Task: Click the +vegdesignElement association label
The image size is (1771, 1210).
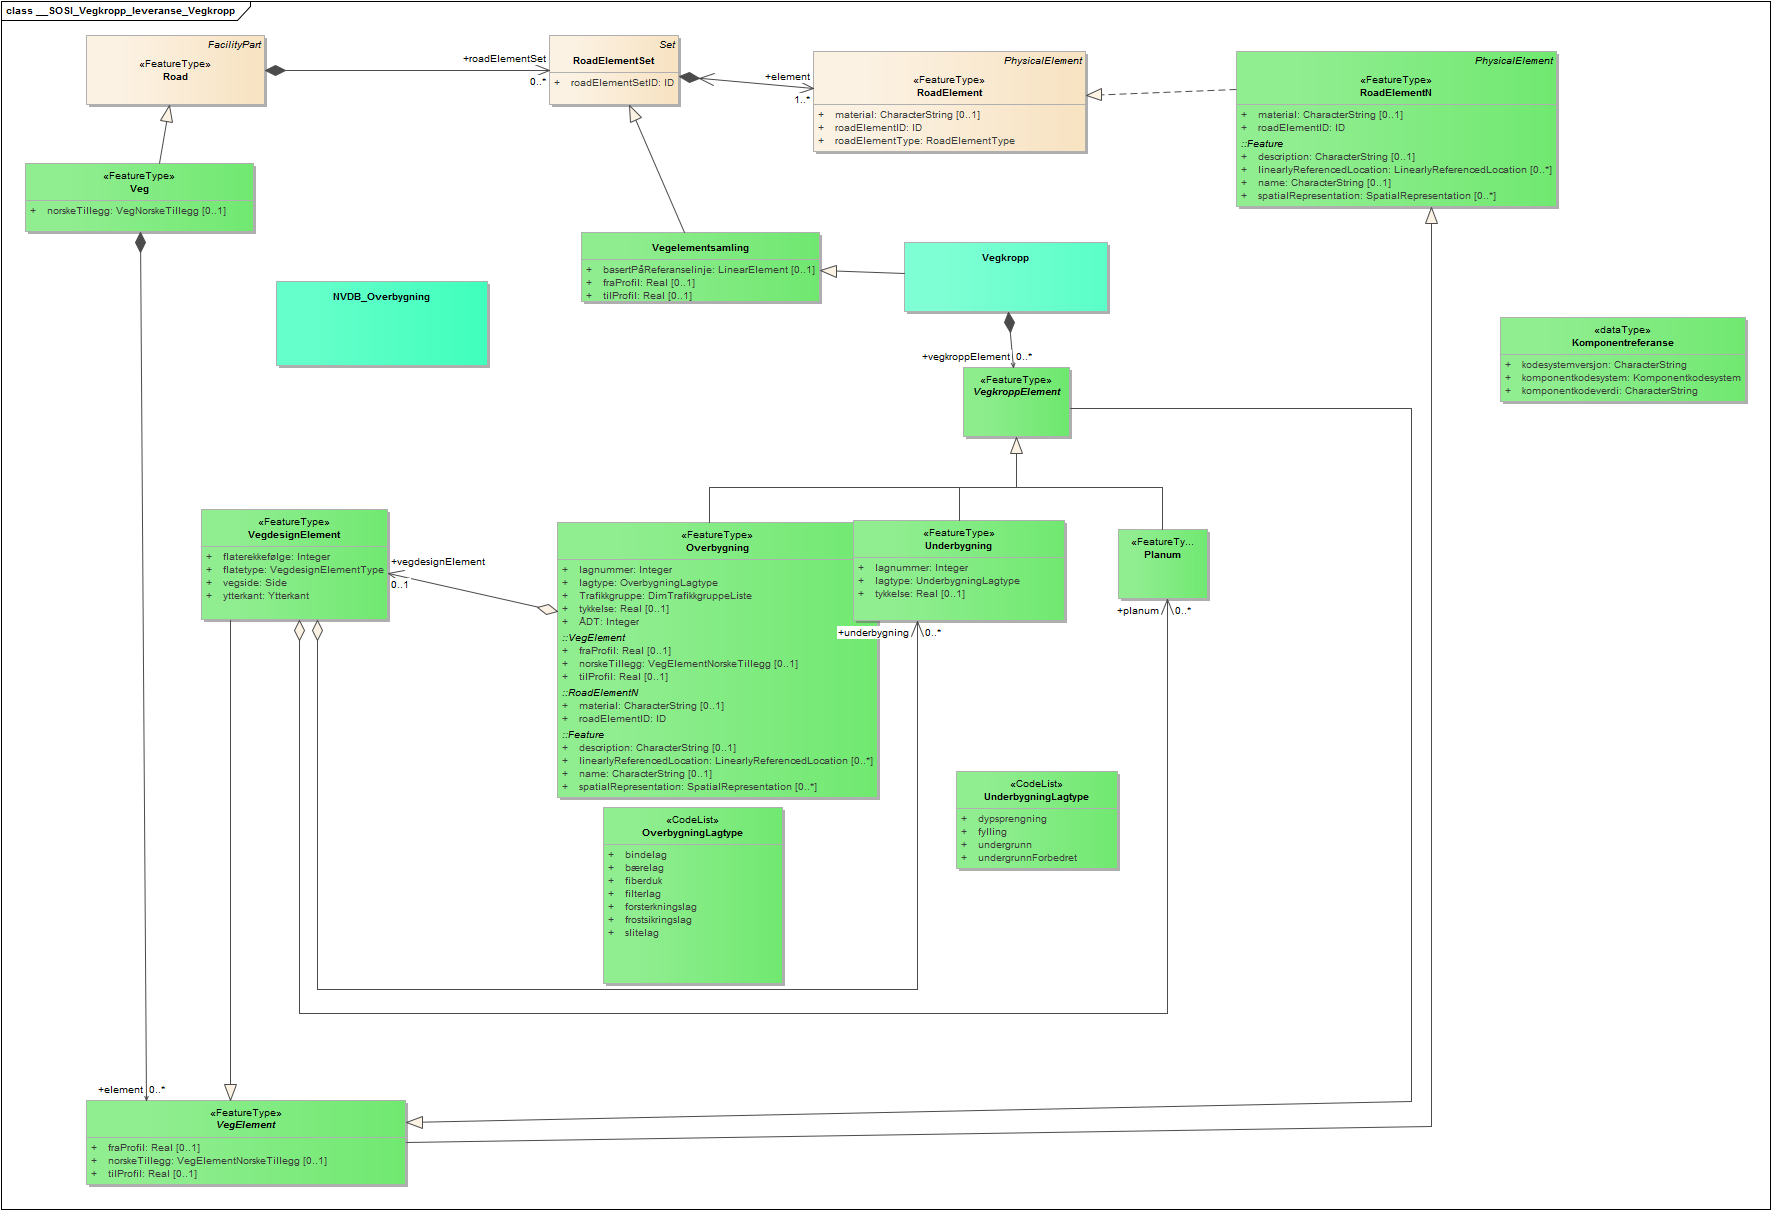Action: [438, 562]
